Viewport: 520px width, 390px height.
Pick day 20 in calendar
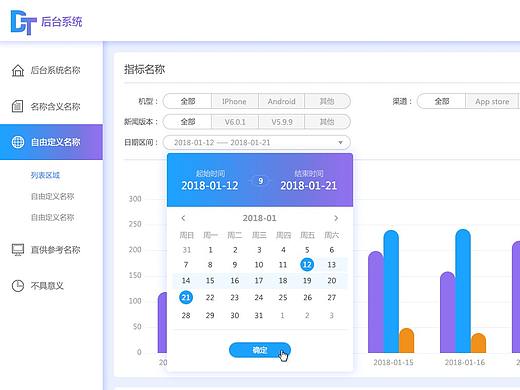click(x=331, y=281)
